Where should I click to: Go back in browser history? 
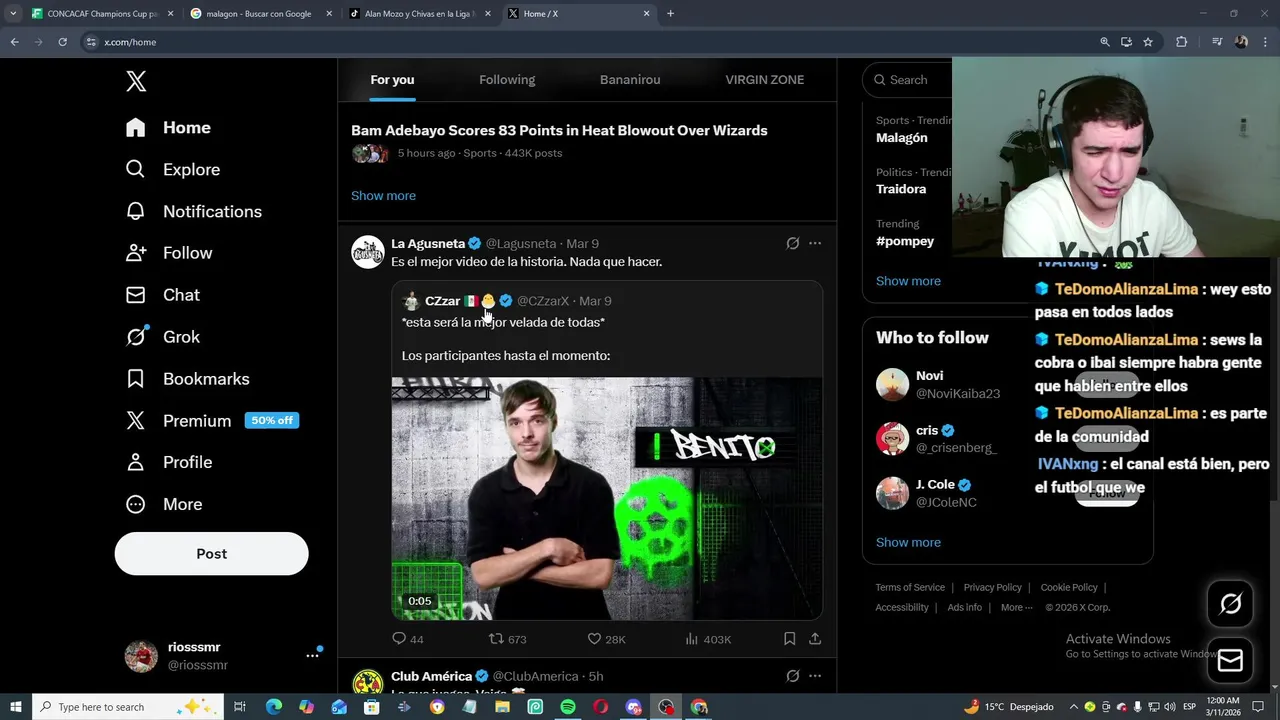14,42
